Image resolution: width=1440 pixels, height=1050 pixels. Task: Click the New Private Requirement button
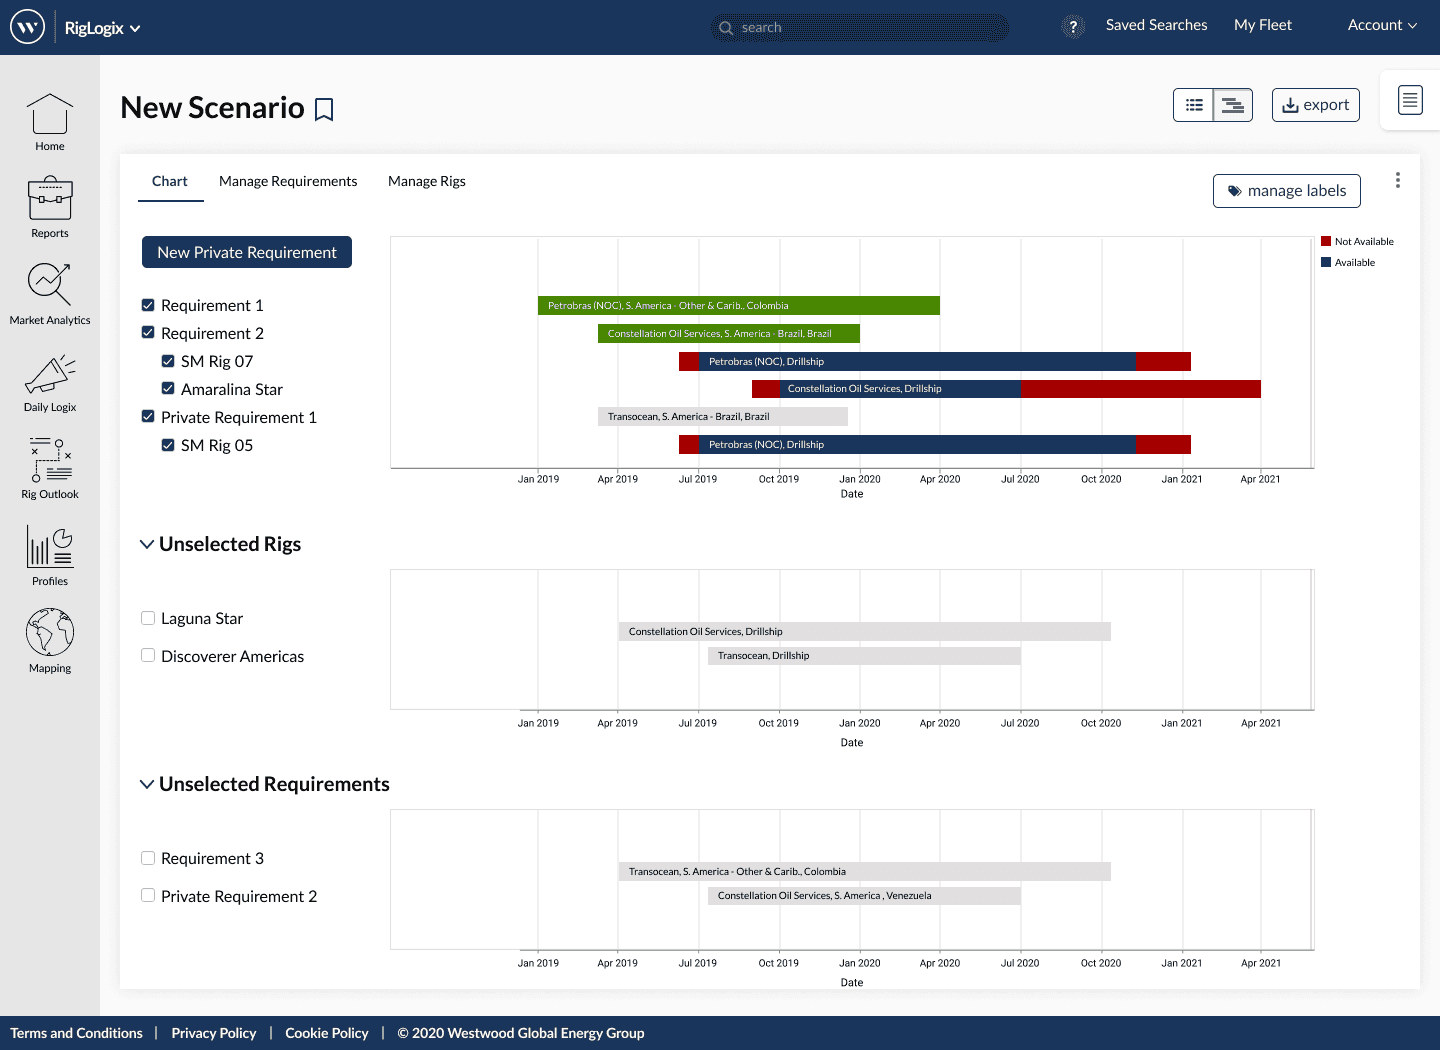247,252
